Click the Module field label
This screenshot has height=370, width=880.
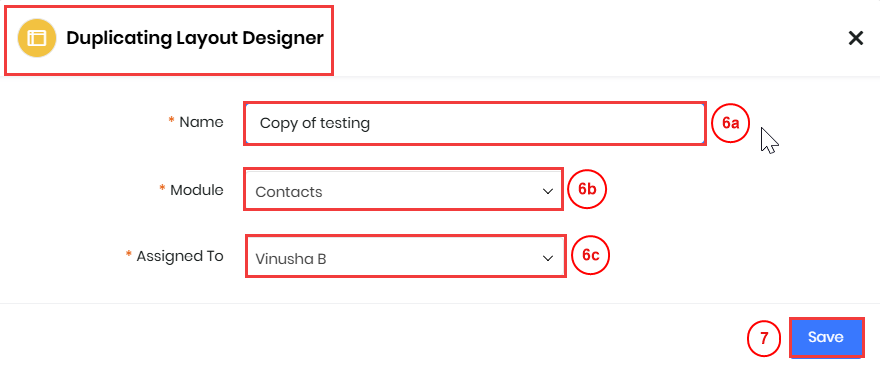coord(196,190)
